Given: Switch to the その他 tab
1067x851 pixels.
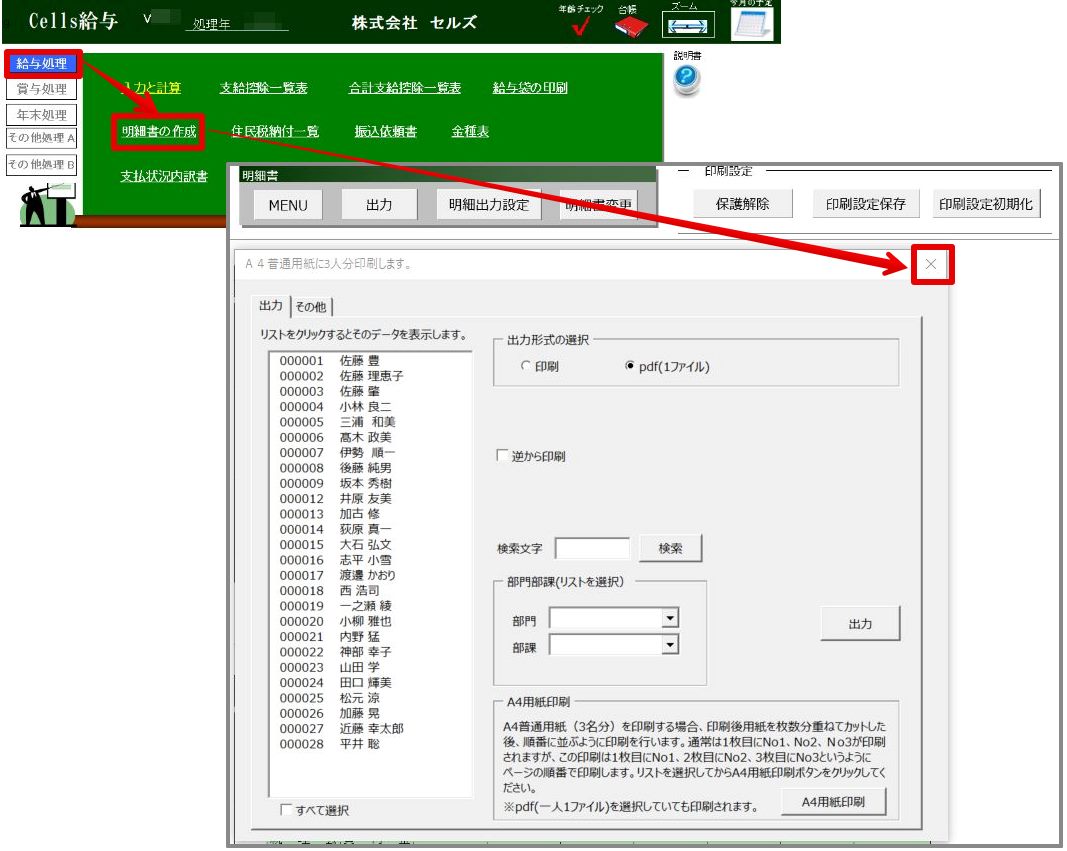Looking at the screenshot, I should (311, 307).
